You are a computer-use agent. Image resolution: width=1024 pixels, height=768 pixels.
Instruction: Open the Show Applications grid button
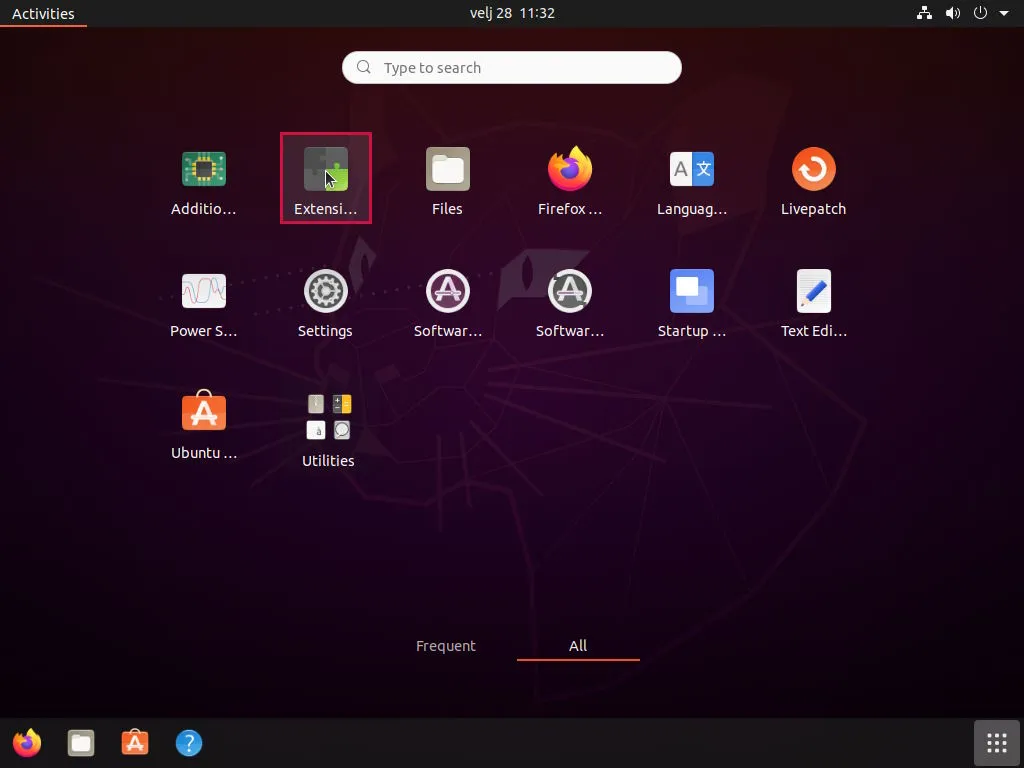pos(995,743)
